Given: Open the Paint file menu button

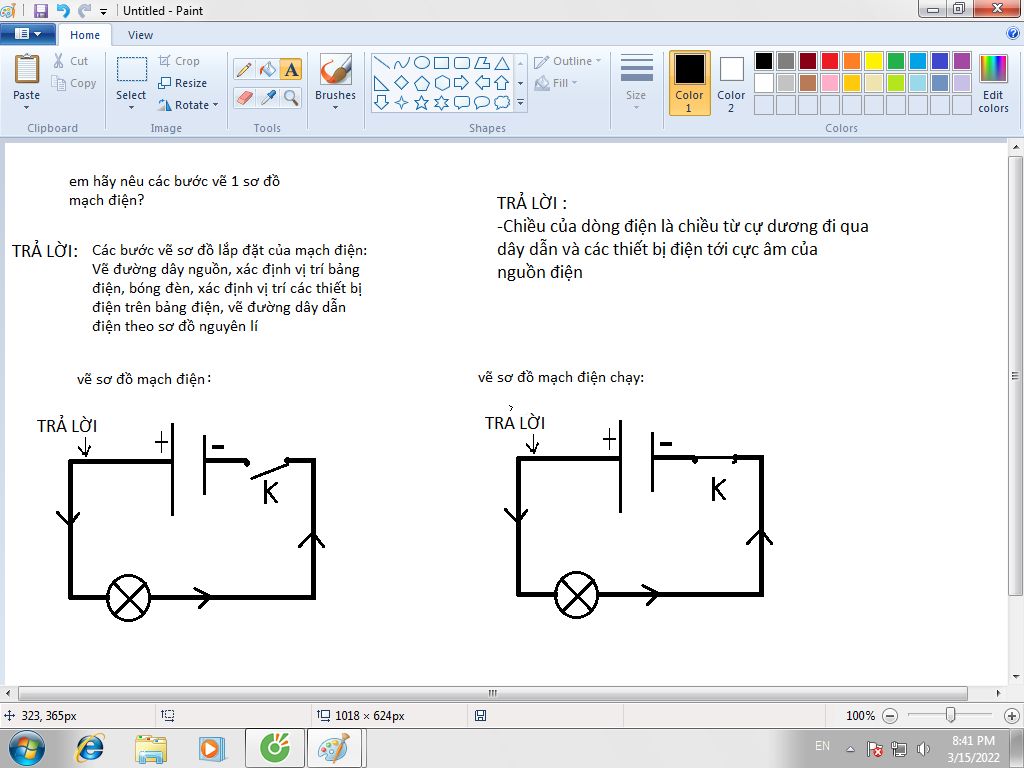Looking at the screenshot, I should pos(27,34).
